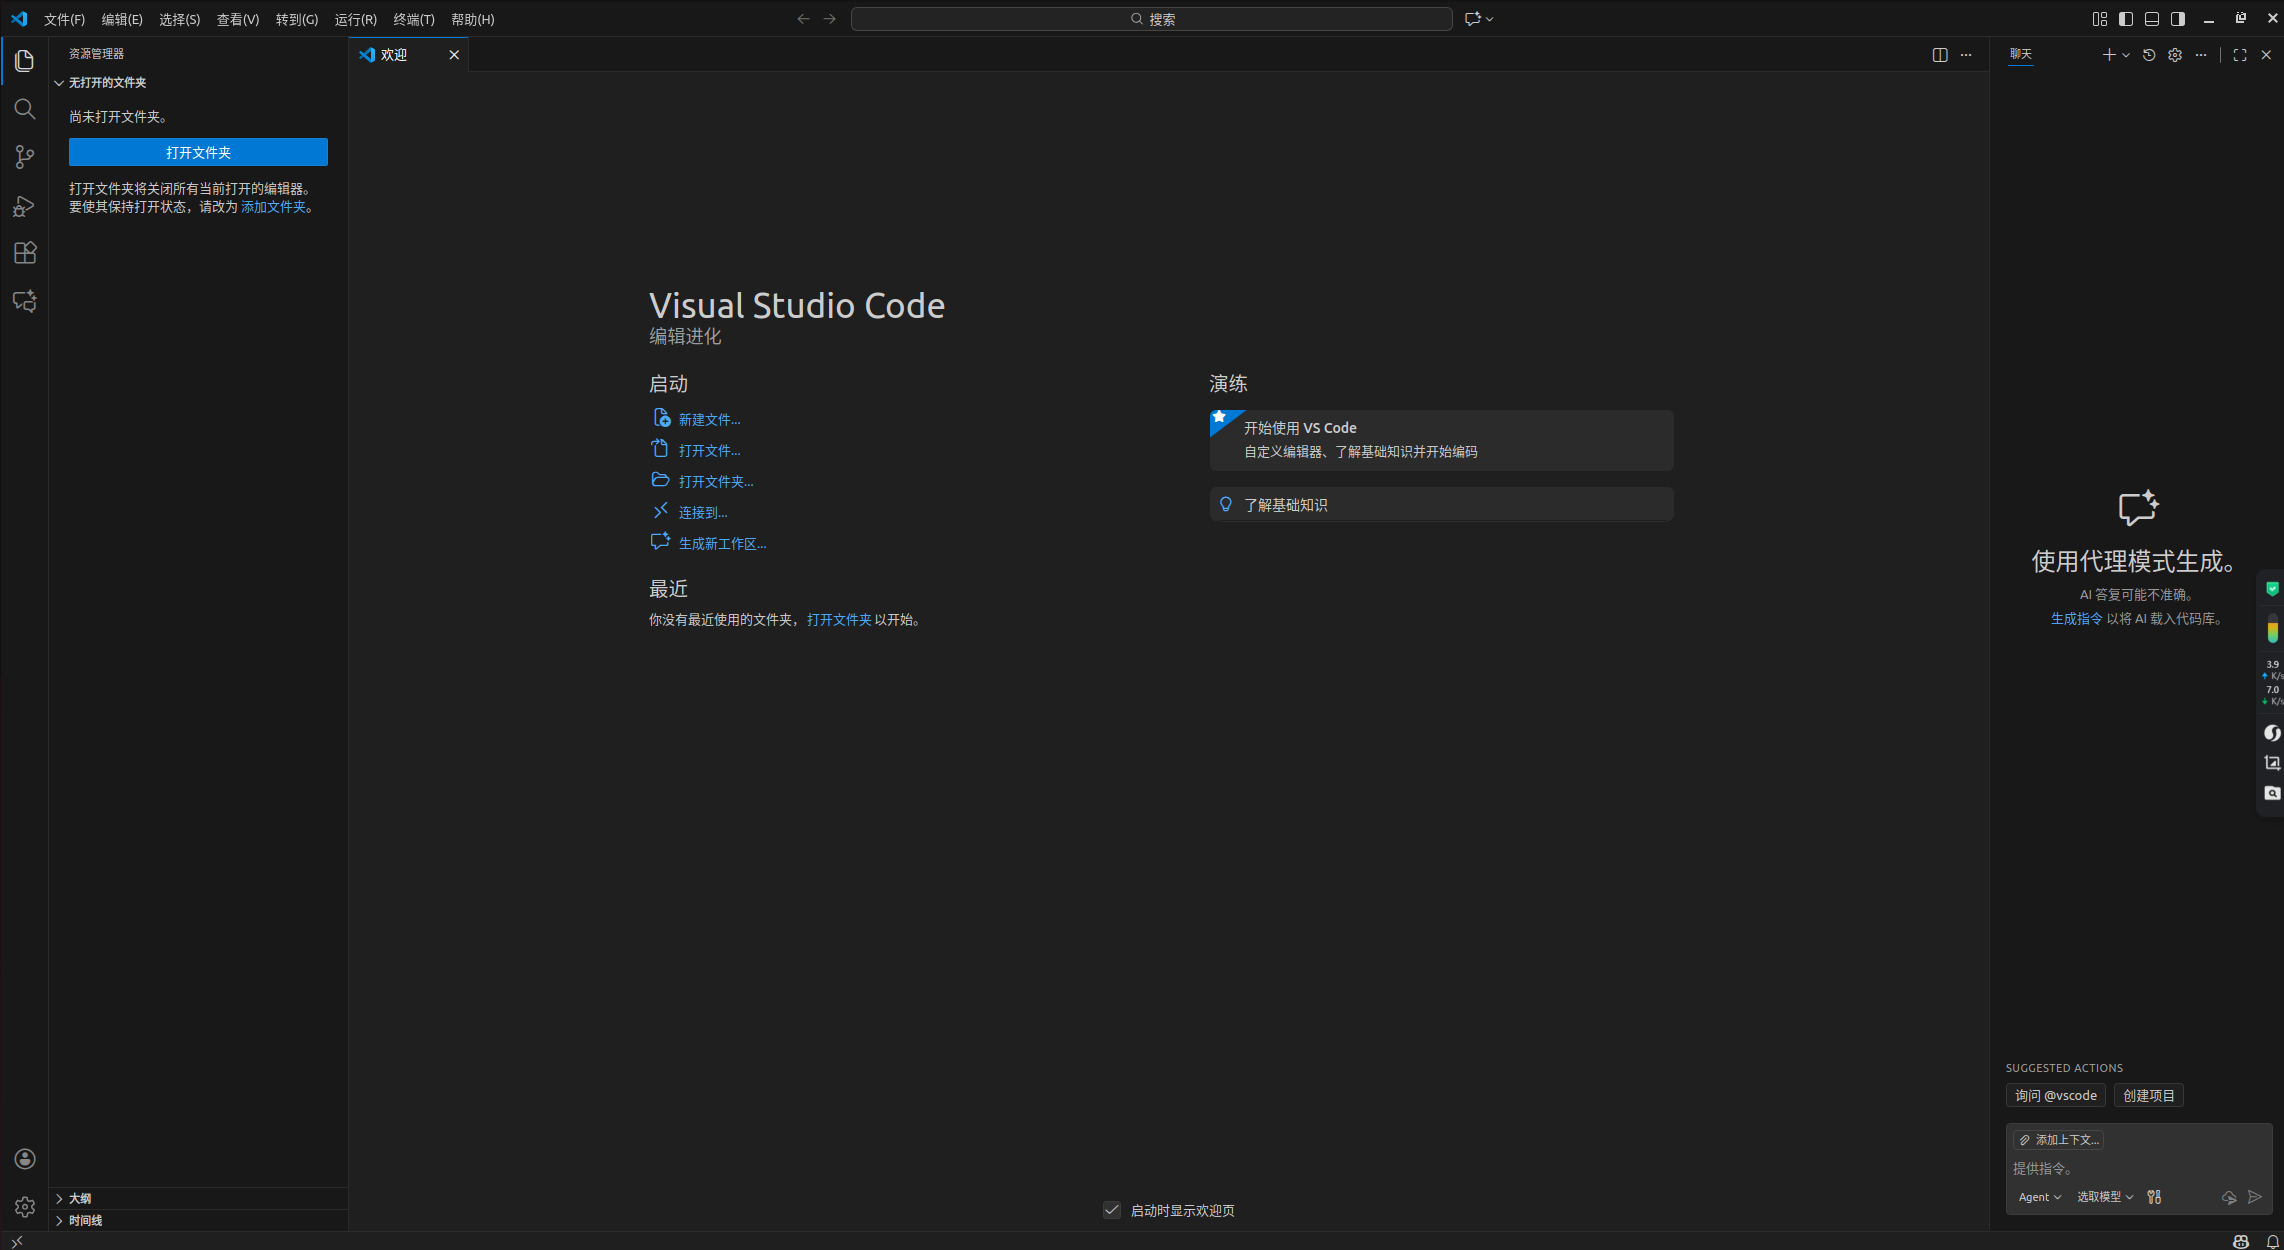Screen dimensions: 2284x1250
Task: Open the Manage gear icon at bottom left
Action: (x=25, y=1207)
